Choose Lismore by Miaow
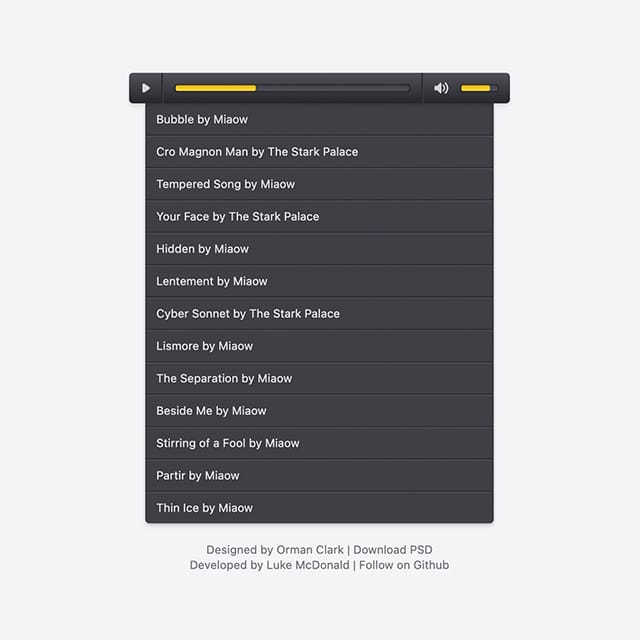This screenshot has height=640, width=640. pyautogui.click(x=319, y=346)
